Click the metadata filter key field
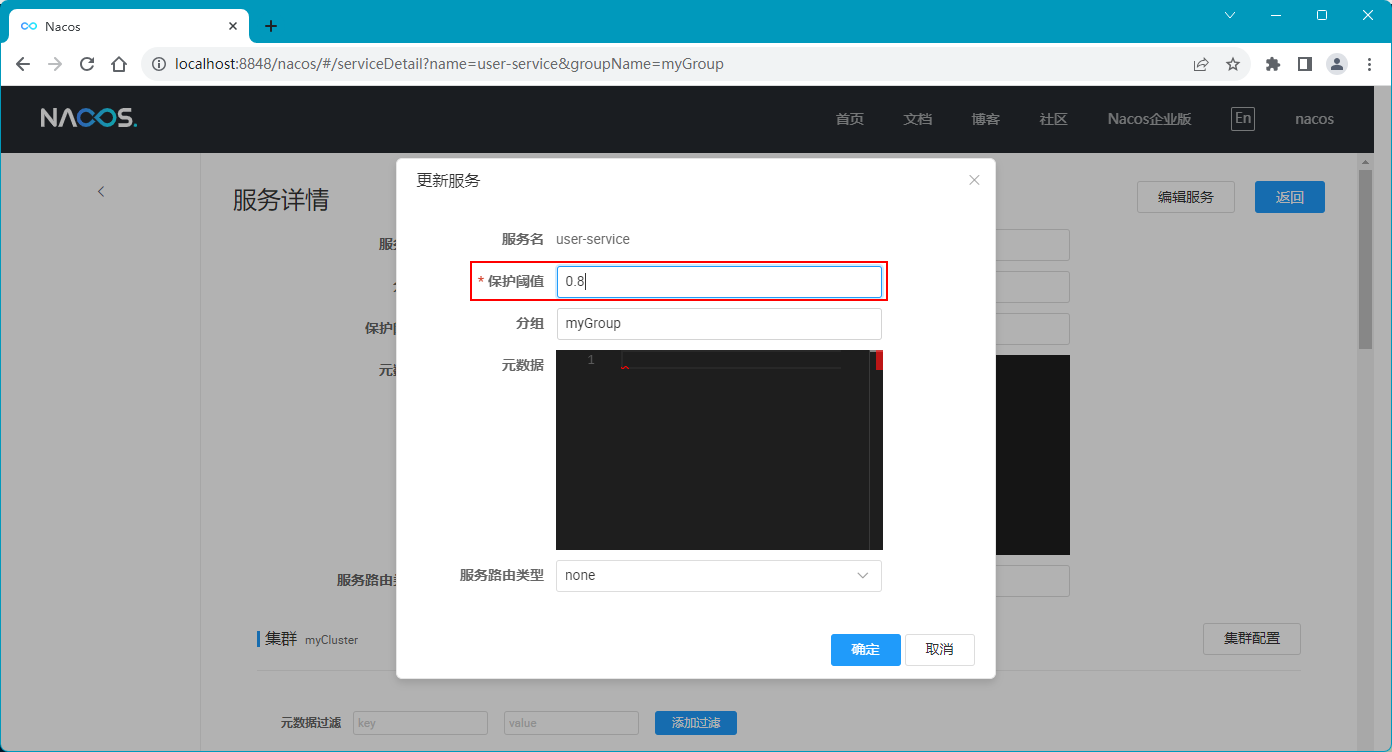 tap(420, 723)
